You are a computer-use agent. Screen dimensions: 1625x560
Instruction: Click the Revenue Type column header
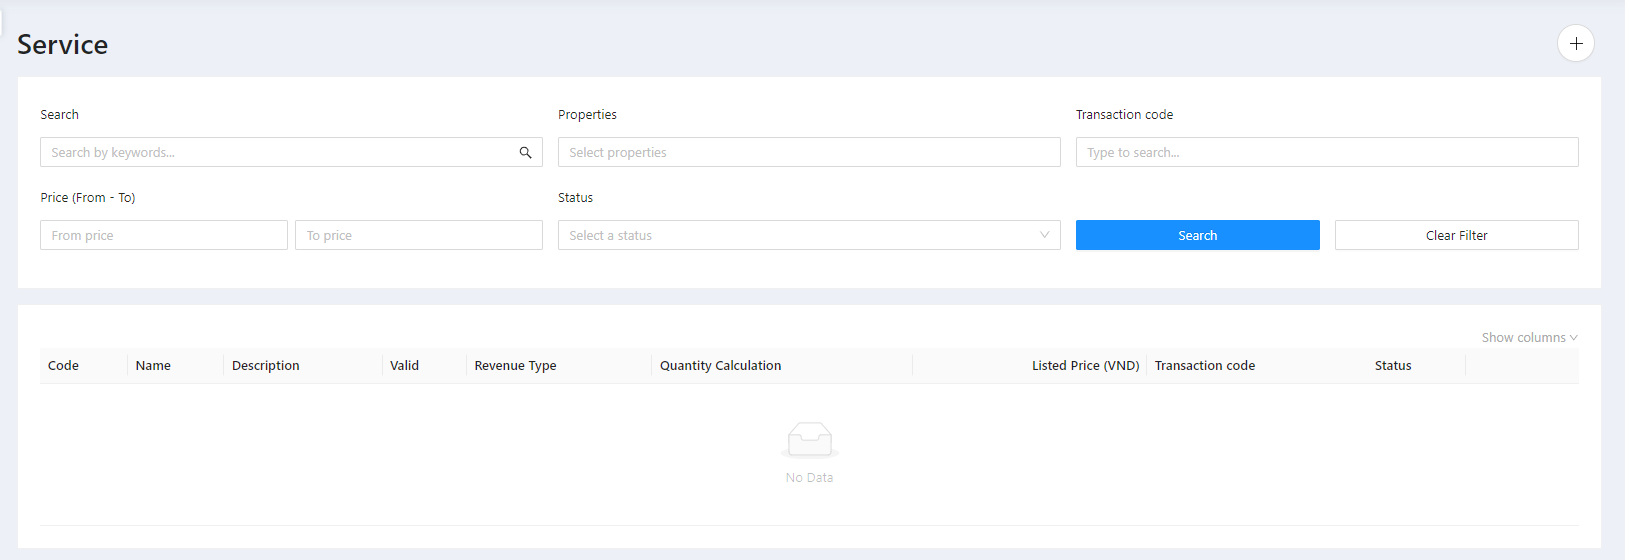click(x=515, y=366)
